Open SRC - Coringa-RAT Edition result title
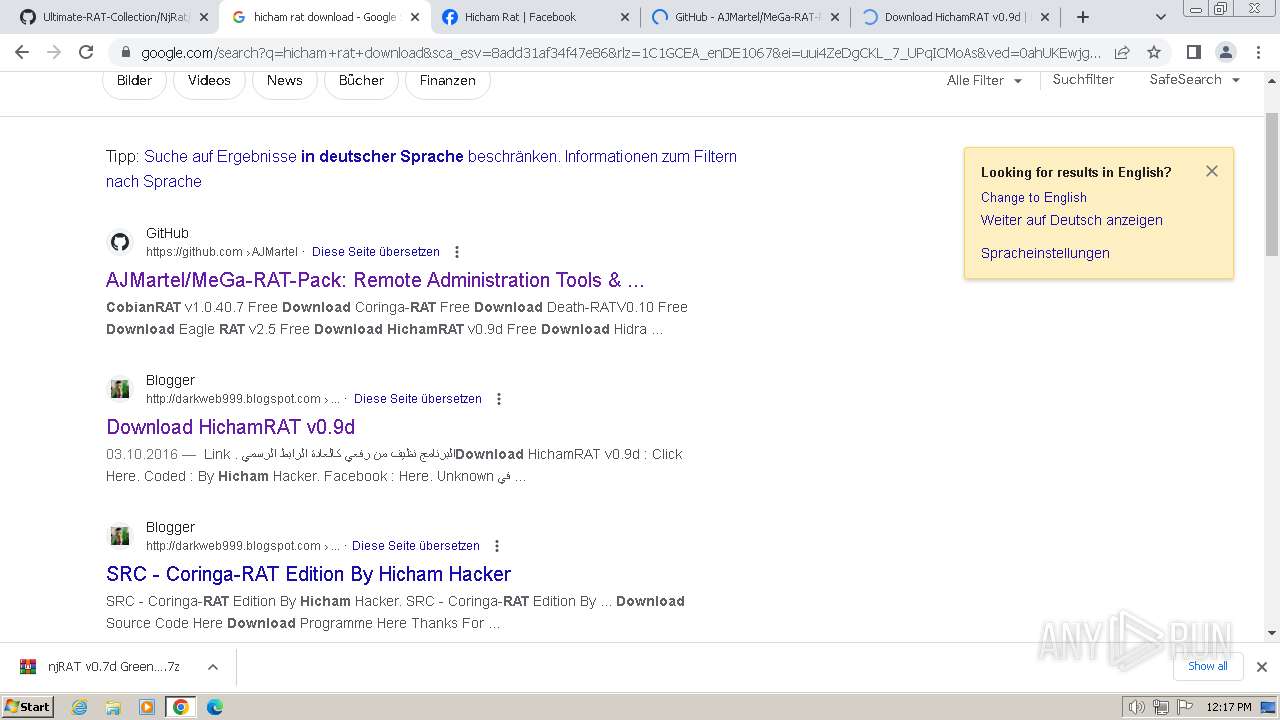Screen dimensions: 1280x720 coord(308,574)
